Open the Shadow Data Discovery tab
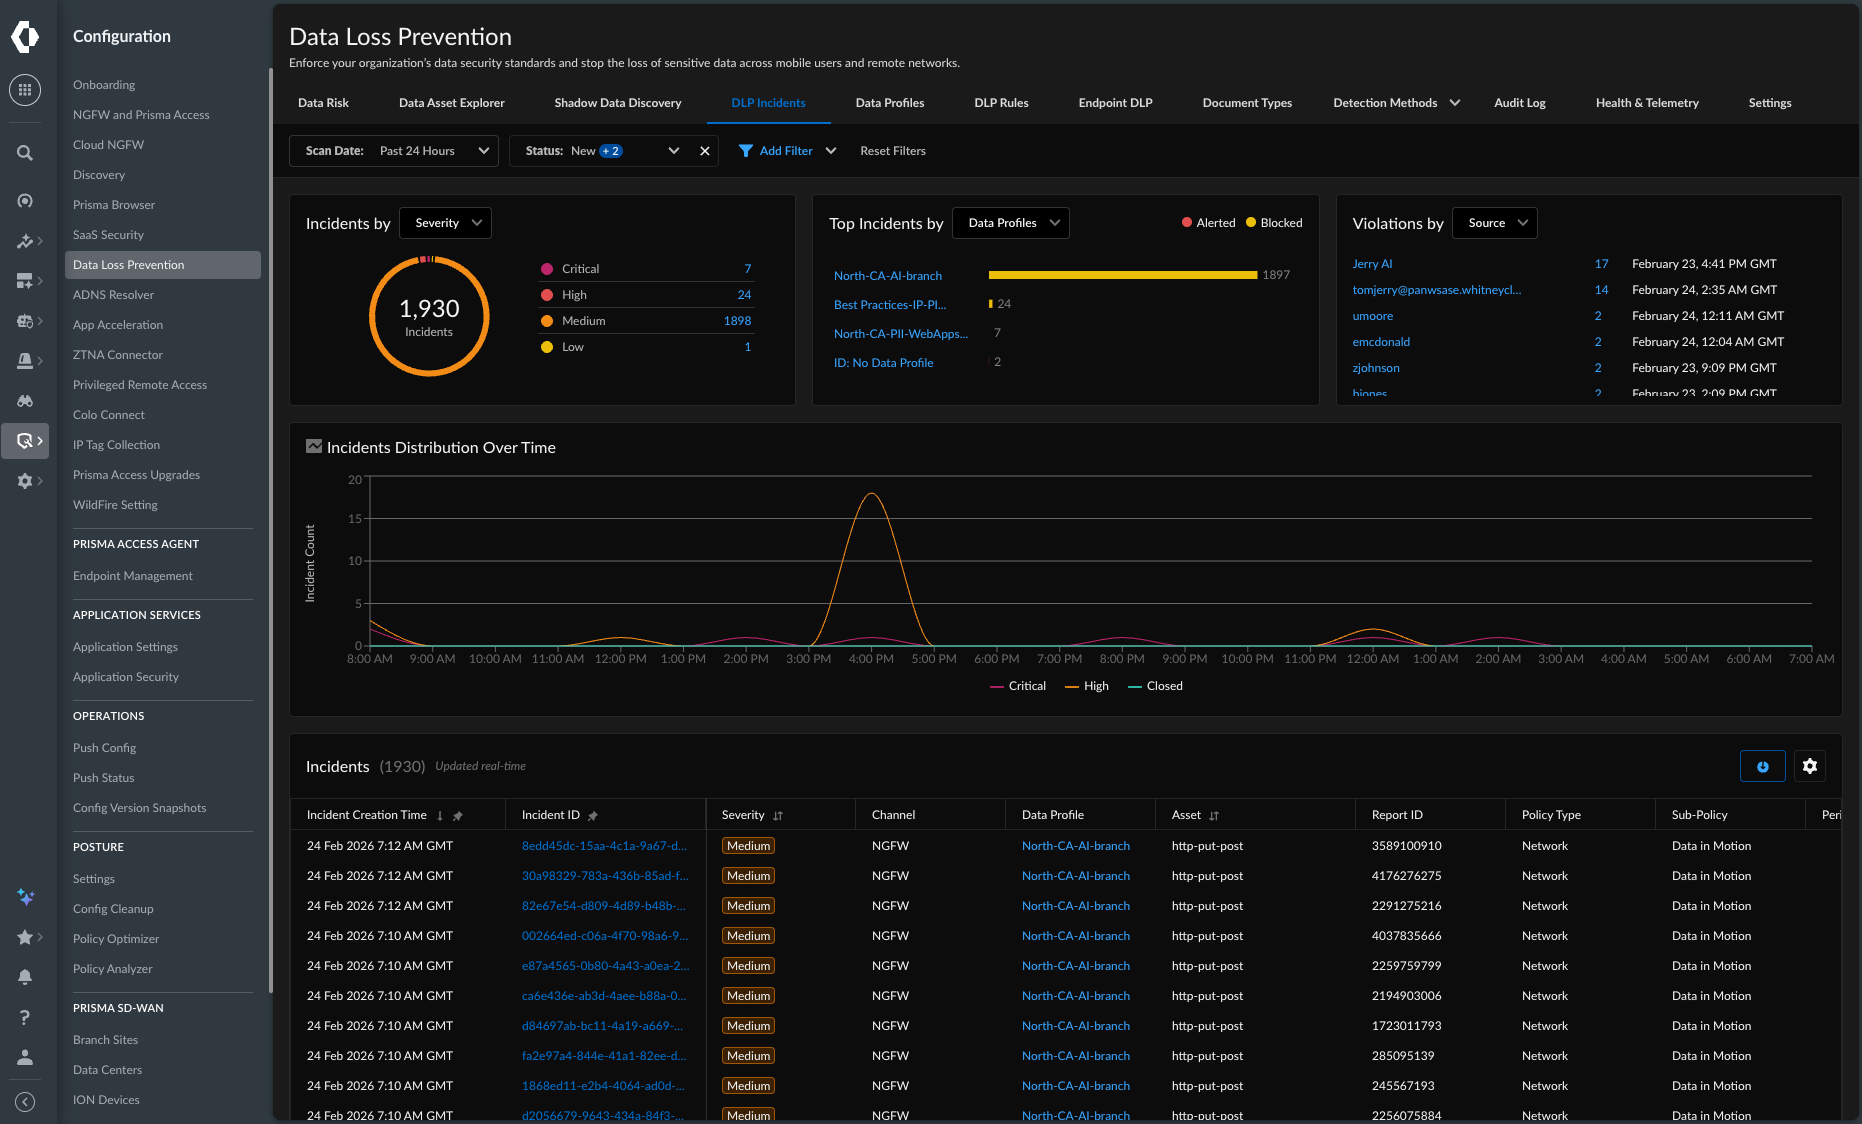 tap(618, 103)
